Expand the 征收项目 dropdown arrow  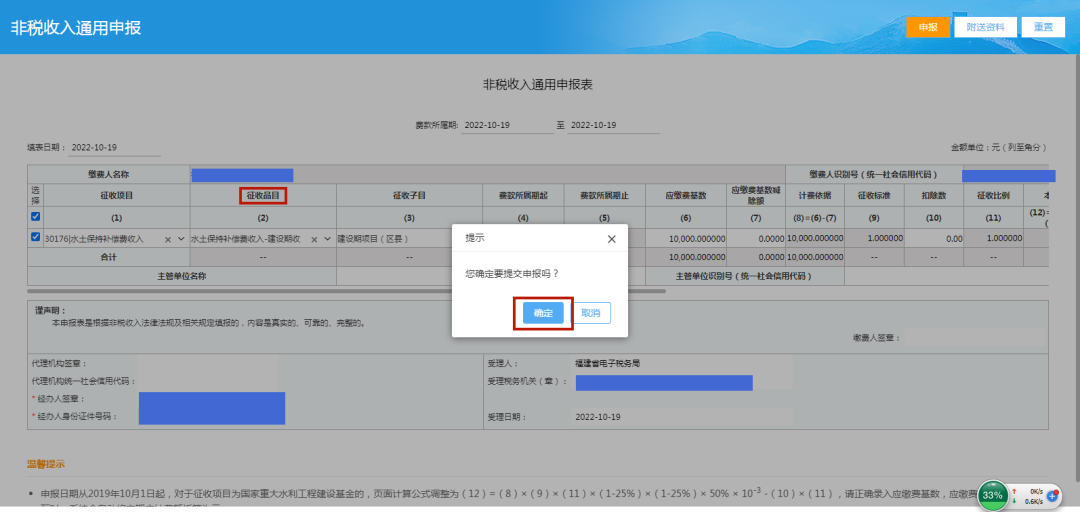tap(181, 240)
